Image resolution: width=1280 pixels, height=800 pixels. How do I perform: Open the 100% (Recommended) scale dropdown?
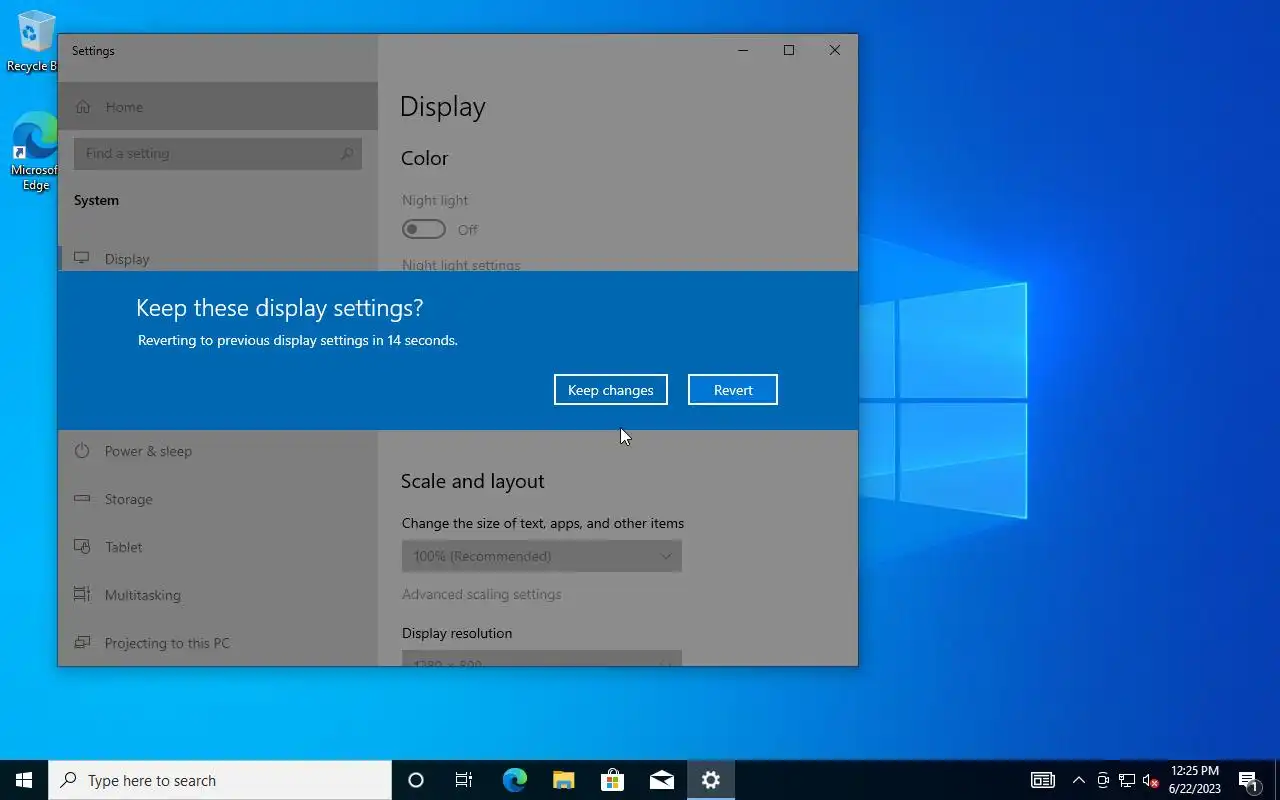coord(542,556)
